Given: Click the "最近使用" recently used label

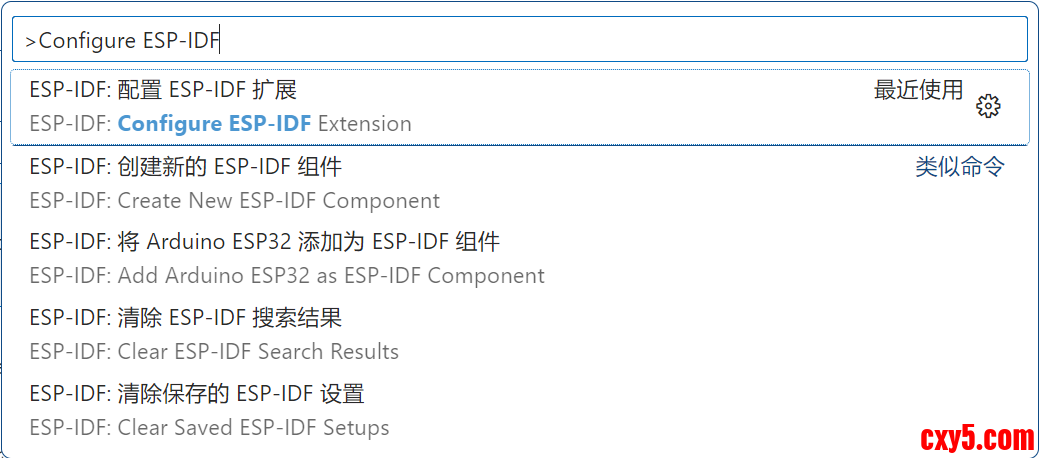Looking at the screenshot, I should pyautogui.click(x=918, y=91).
